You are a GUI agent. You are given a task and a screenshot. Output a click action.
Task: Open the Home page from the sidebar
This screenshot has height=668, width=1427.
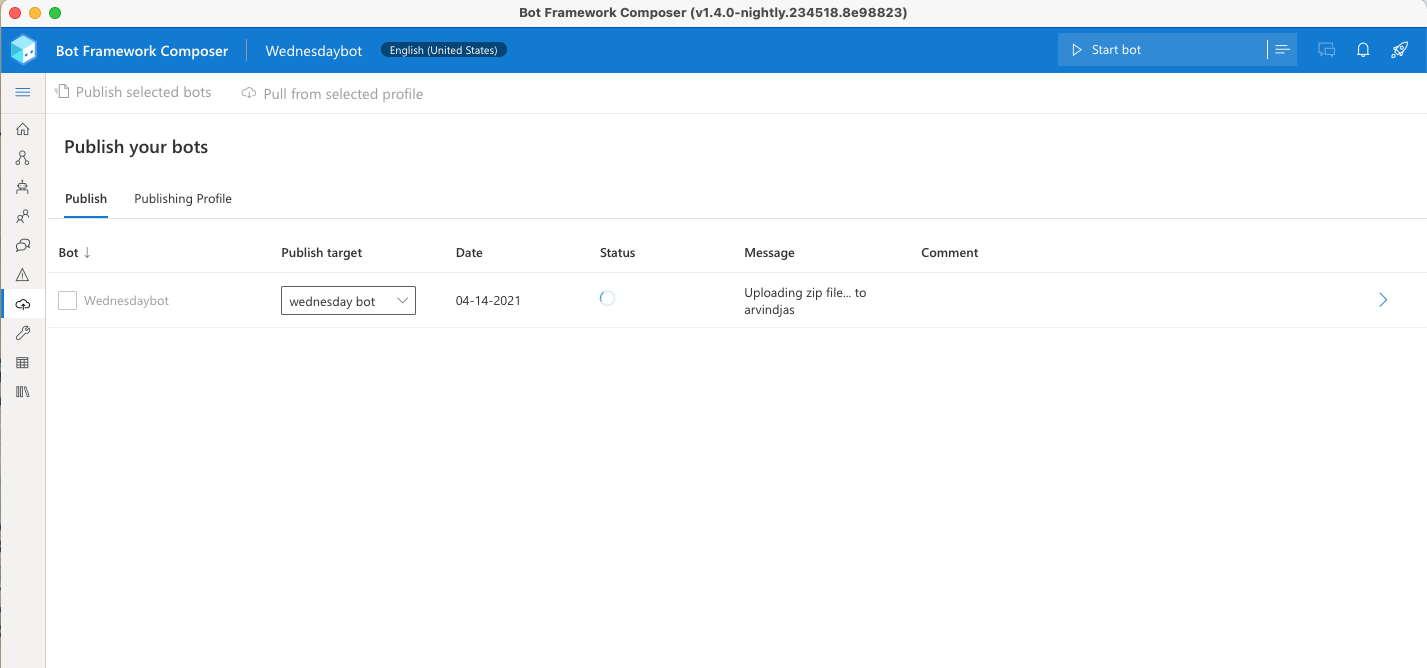coord(22,129)
